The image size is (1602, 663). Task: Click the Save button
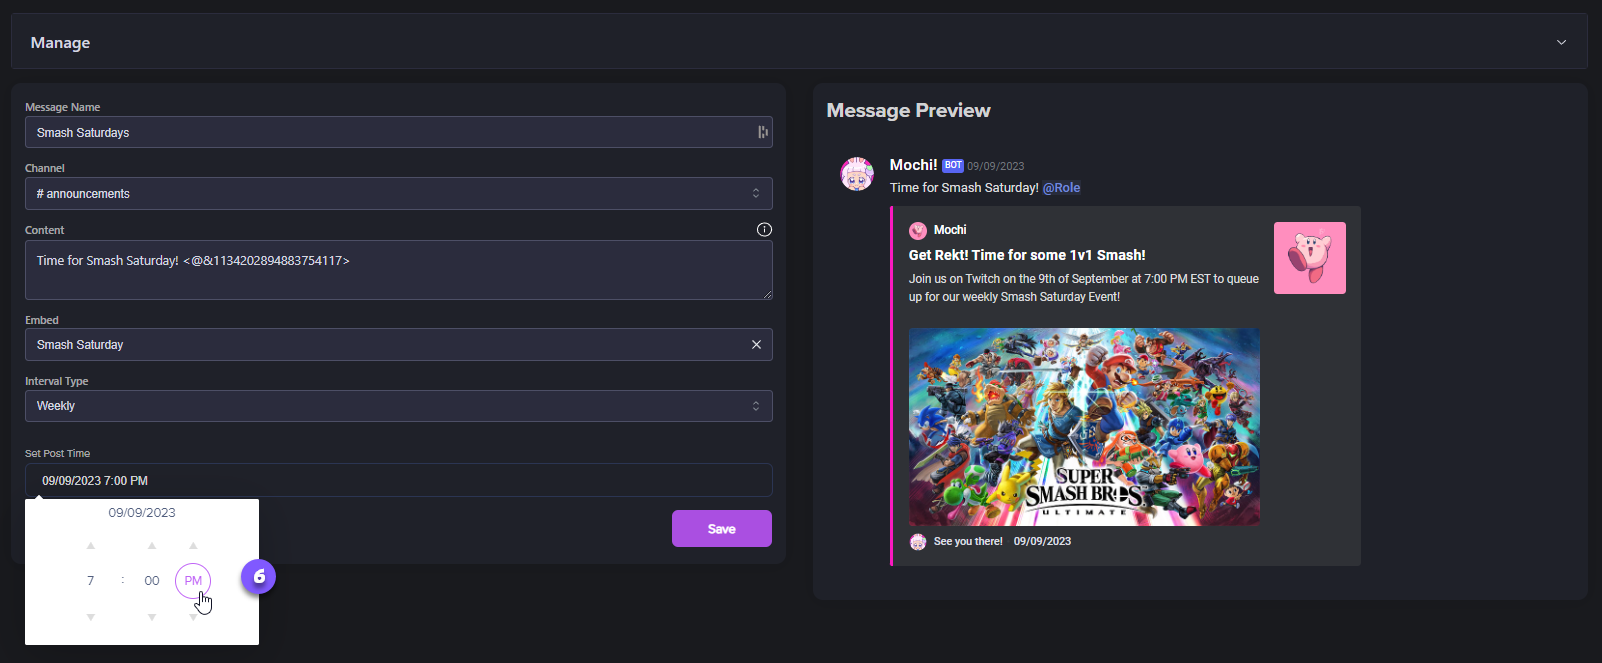pos(721,529)
